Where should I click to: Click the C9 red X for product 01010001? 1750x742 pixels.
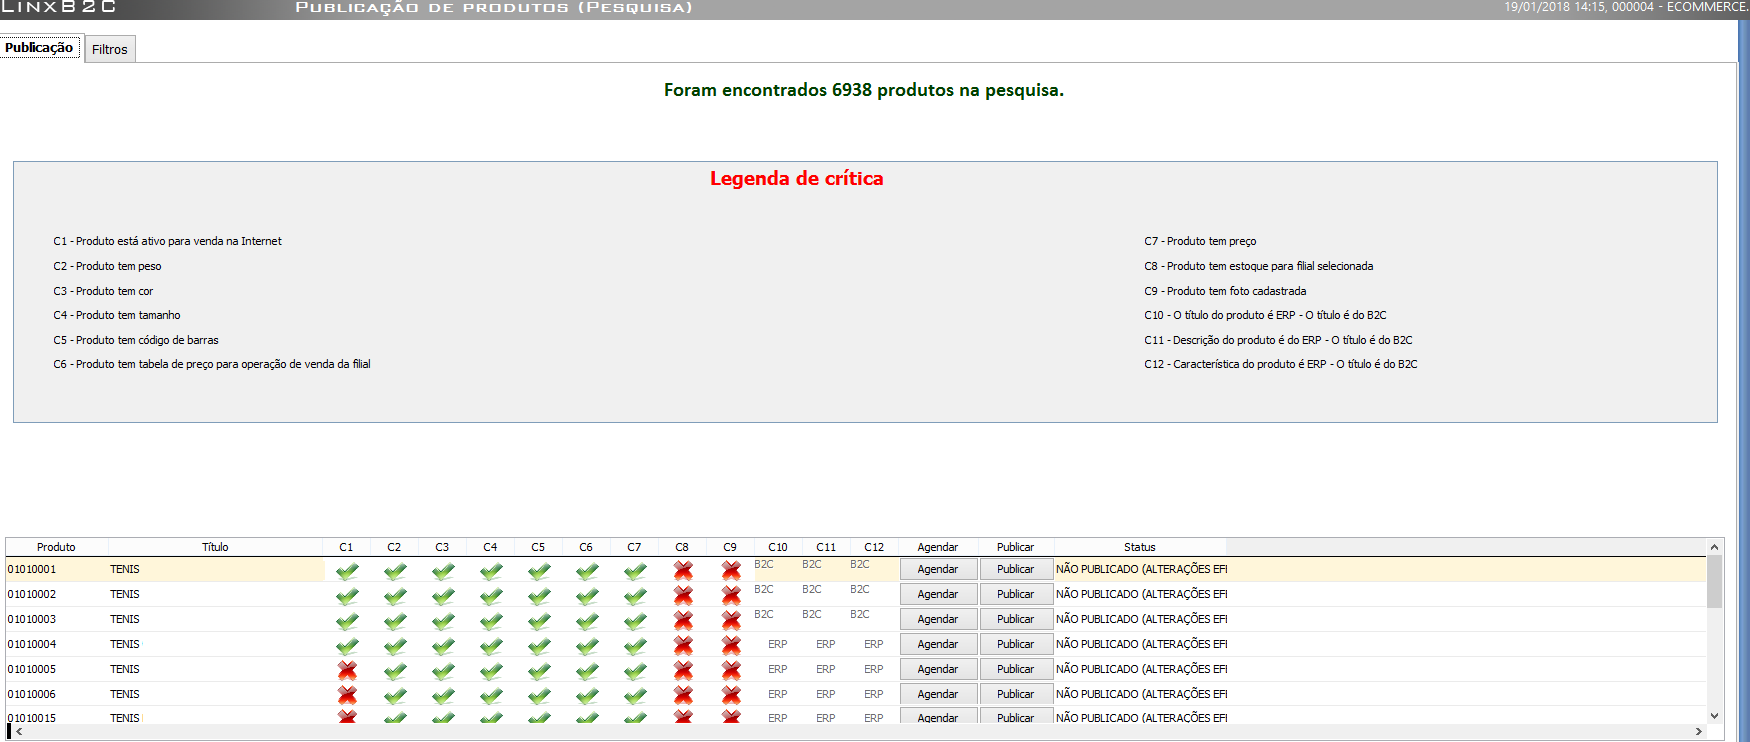[731, 571]
